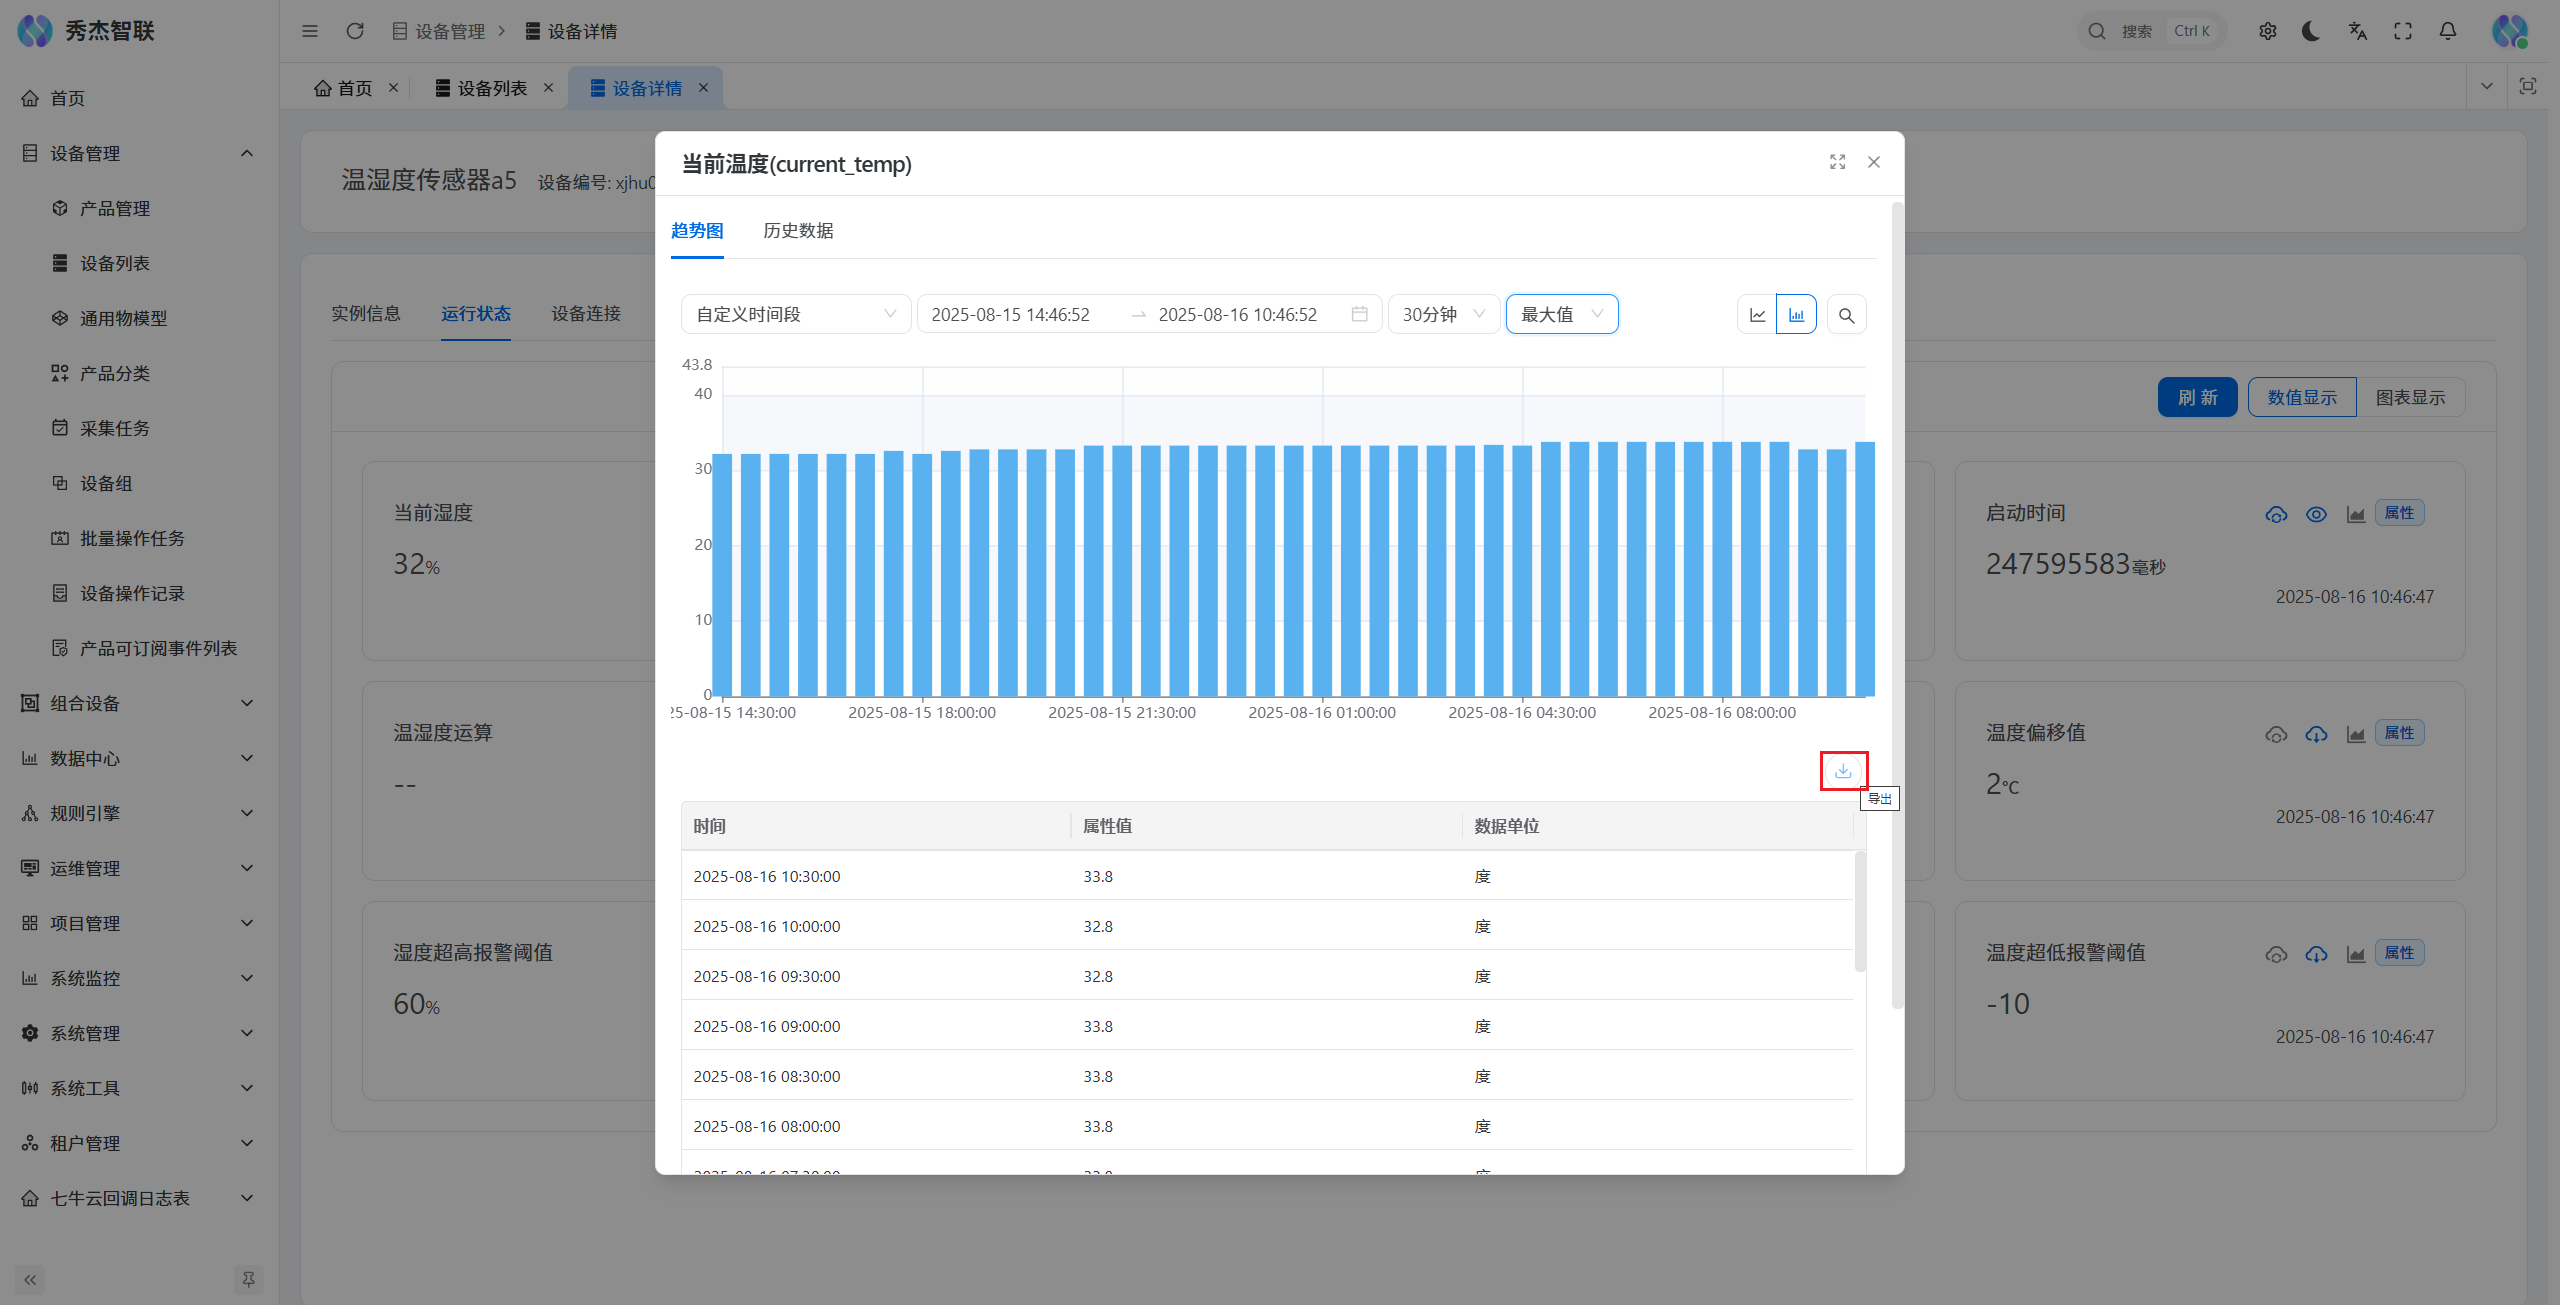This screenshot has width=2560, height=1305.
Task: Open the 30分钟 interval dropdown
Action: point(1442,314)
